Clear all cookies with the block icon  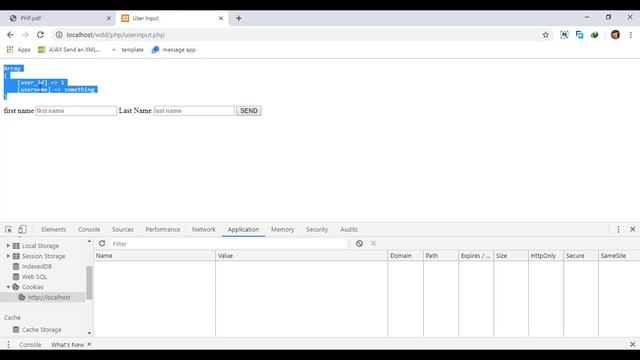(359, 243)
